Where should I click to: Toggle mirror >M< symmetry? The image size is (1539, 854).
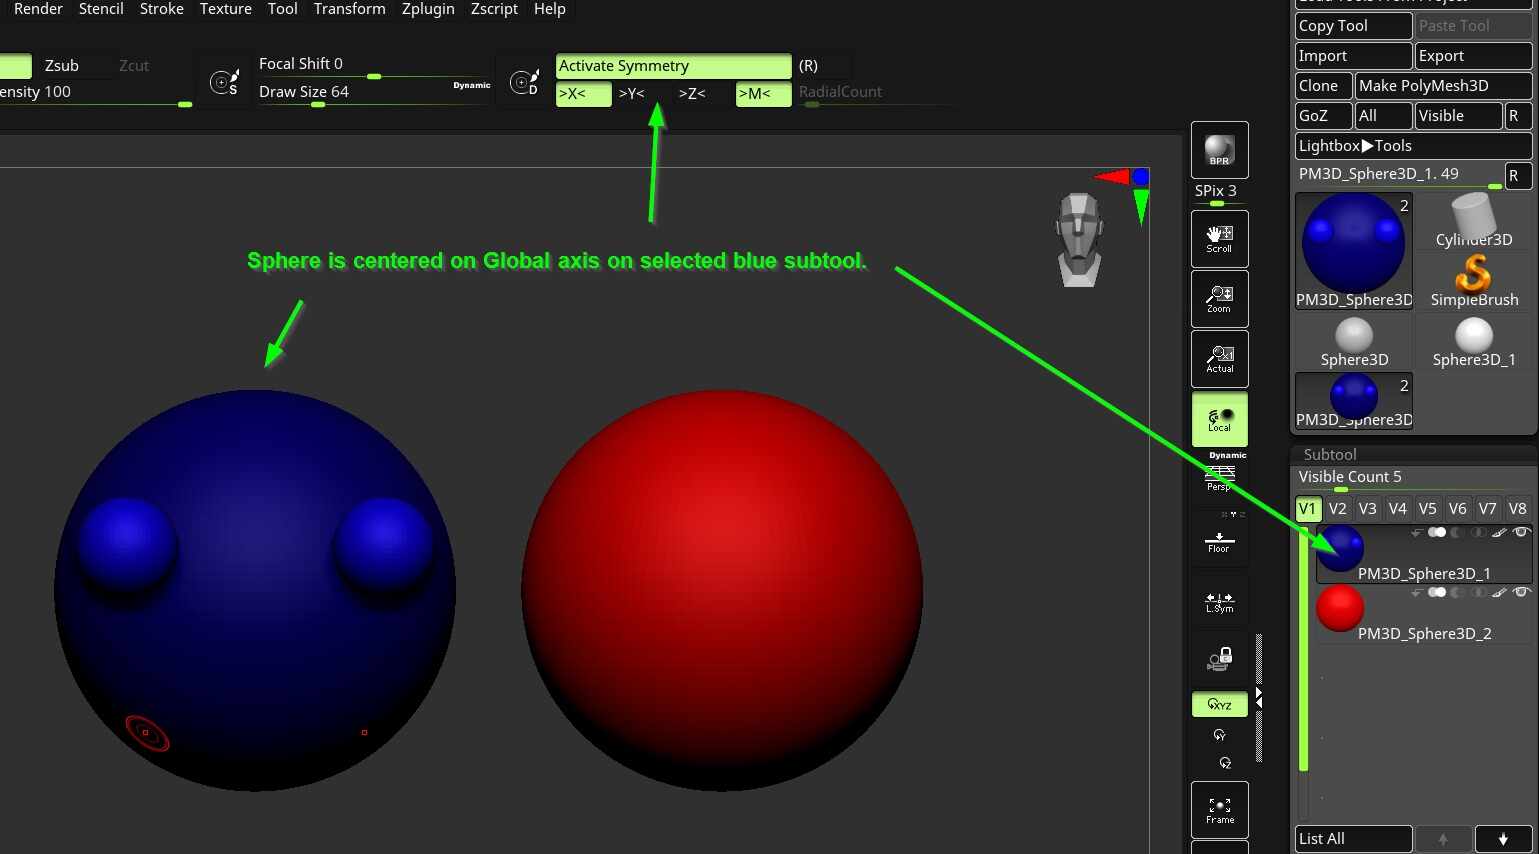(x=763, y=94)
